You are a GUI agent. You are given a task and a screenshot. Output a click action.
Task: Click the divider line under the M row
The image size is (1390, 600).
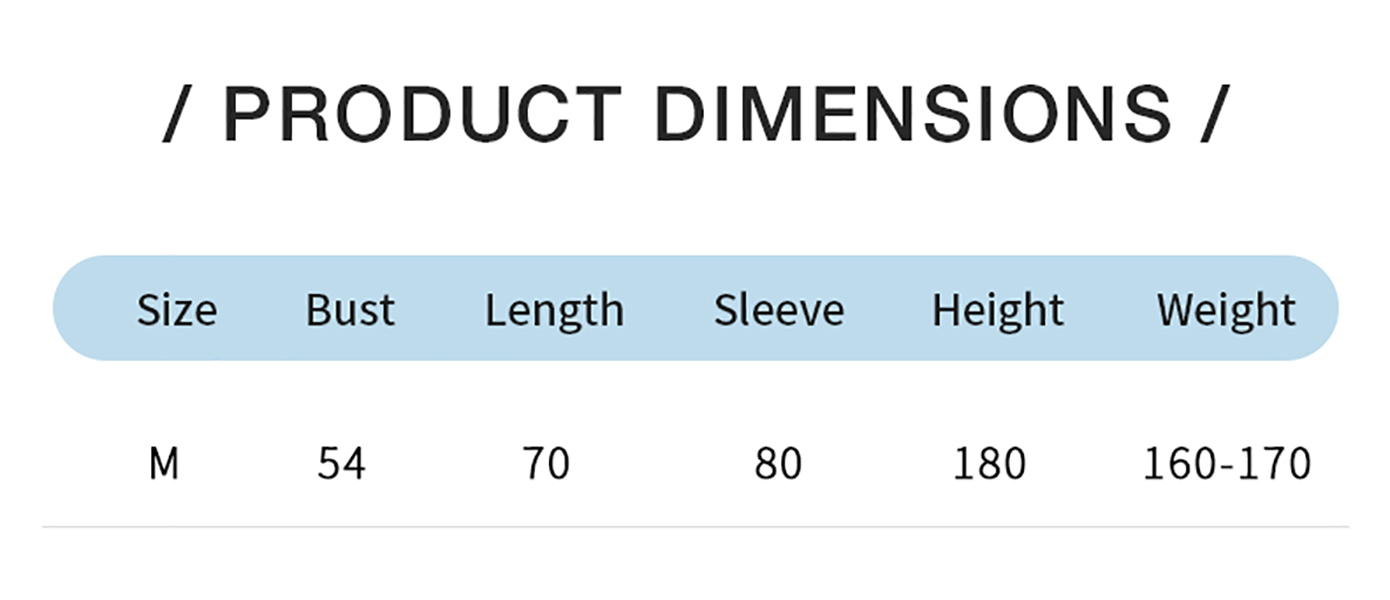click(695, 526)
